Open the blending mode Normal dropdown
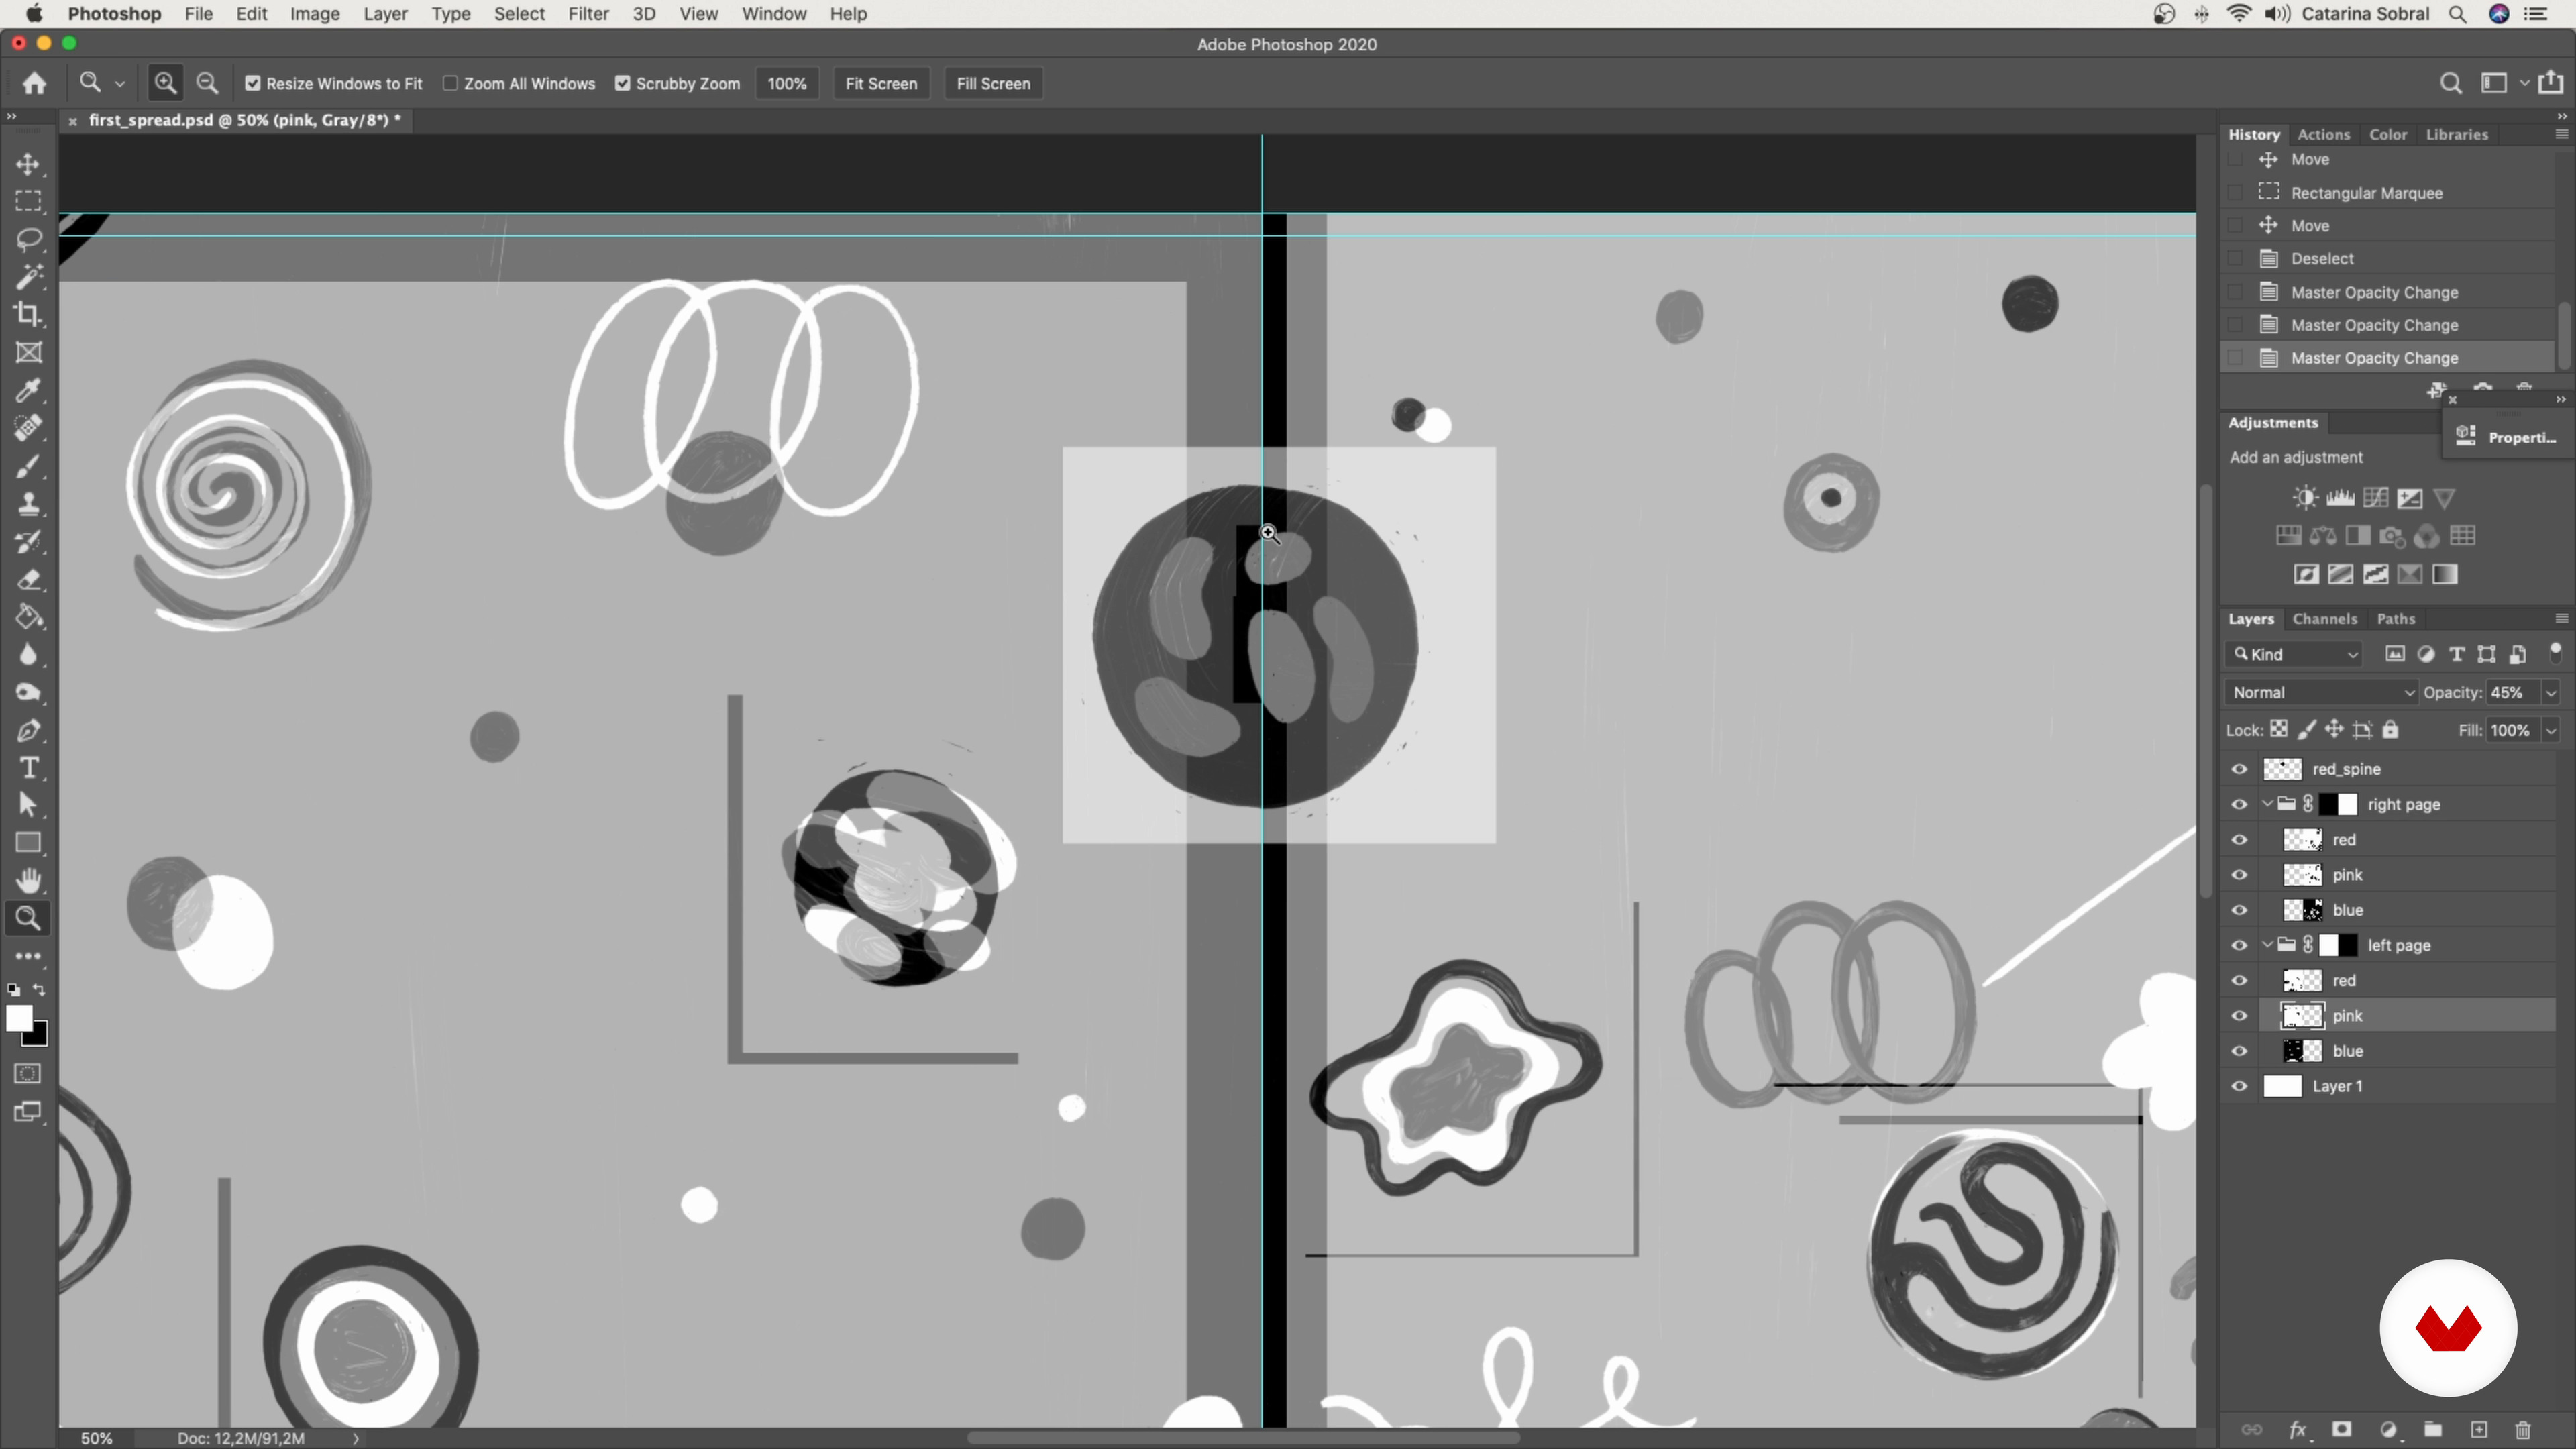 pyautogui.click(x=2320, y=692)
